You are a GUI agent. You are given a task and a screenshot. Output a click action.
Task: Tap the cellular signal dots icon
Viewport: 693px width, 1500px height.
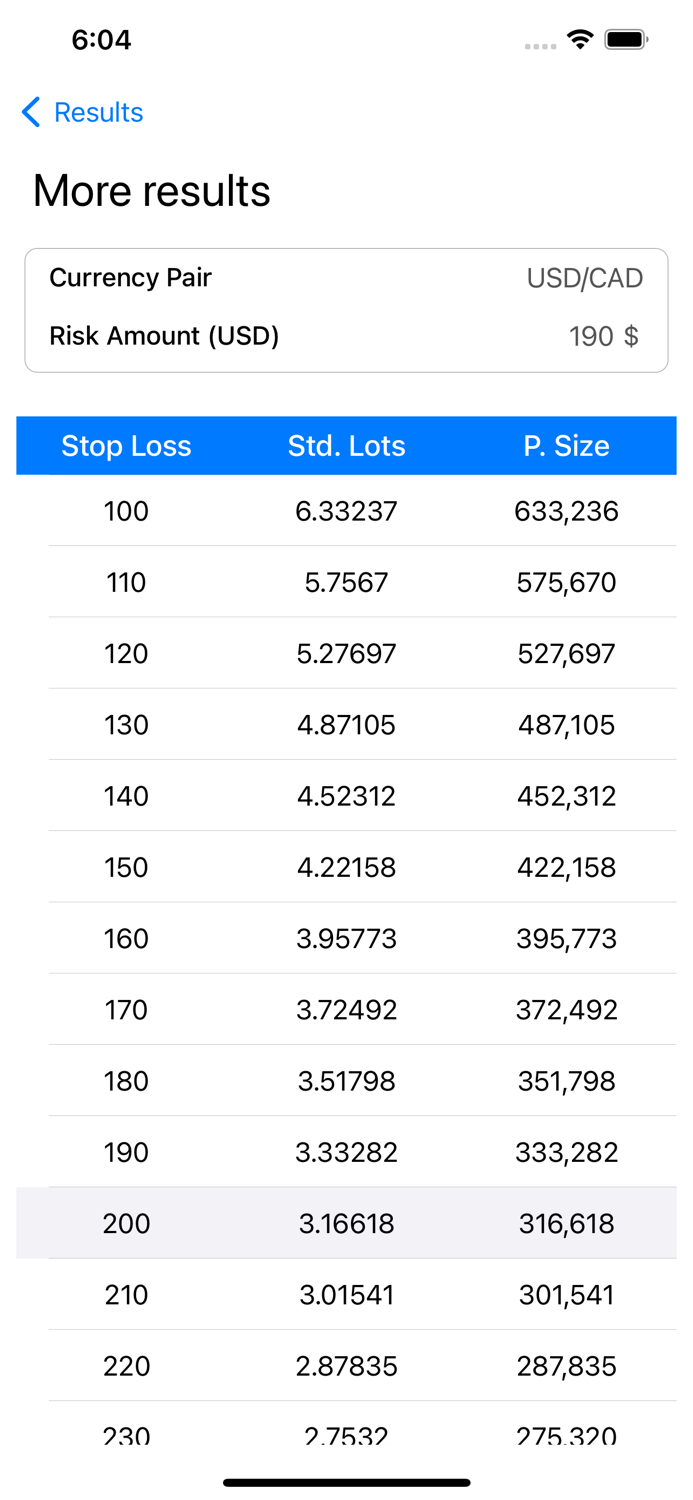pyautogui.click(x=539, y=45)
